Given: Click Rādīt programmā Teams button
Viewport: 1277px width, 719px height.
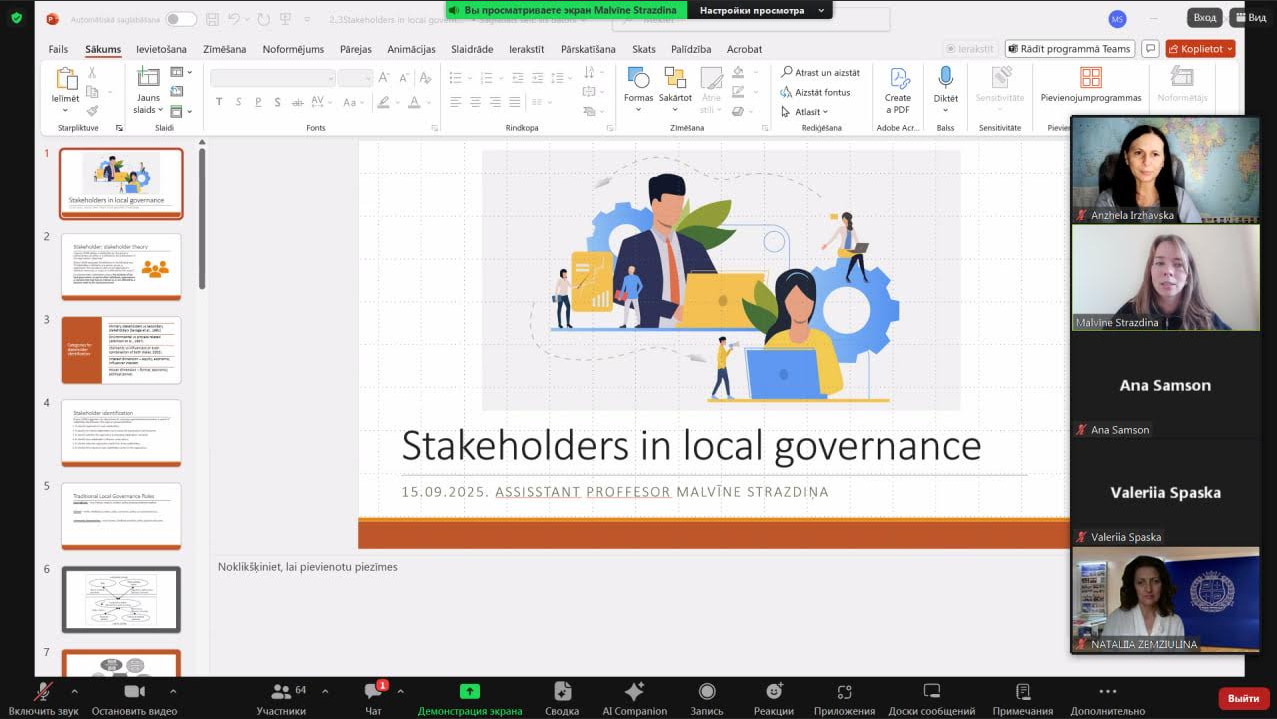Looking at the screenshot, I should (1069, 49).
